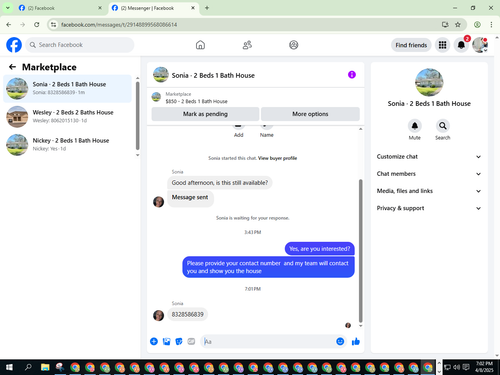
Task: Click the Mark as pending button
Action: coord(205,114)
